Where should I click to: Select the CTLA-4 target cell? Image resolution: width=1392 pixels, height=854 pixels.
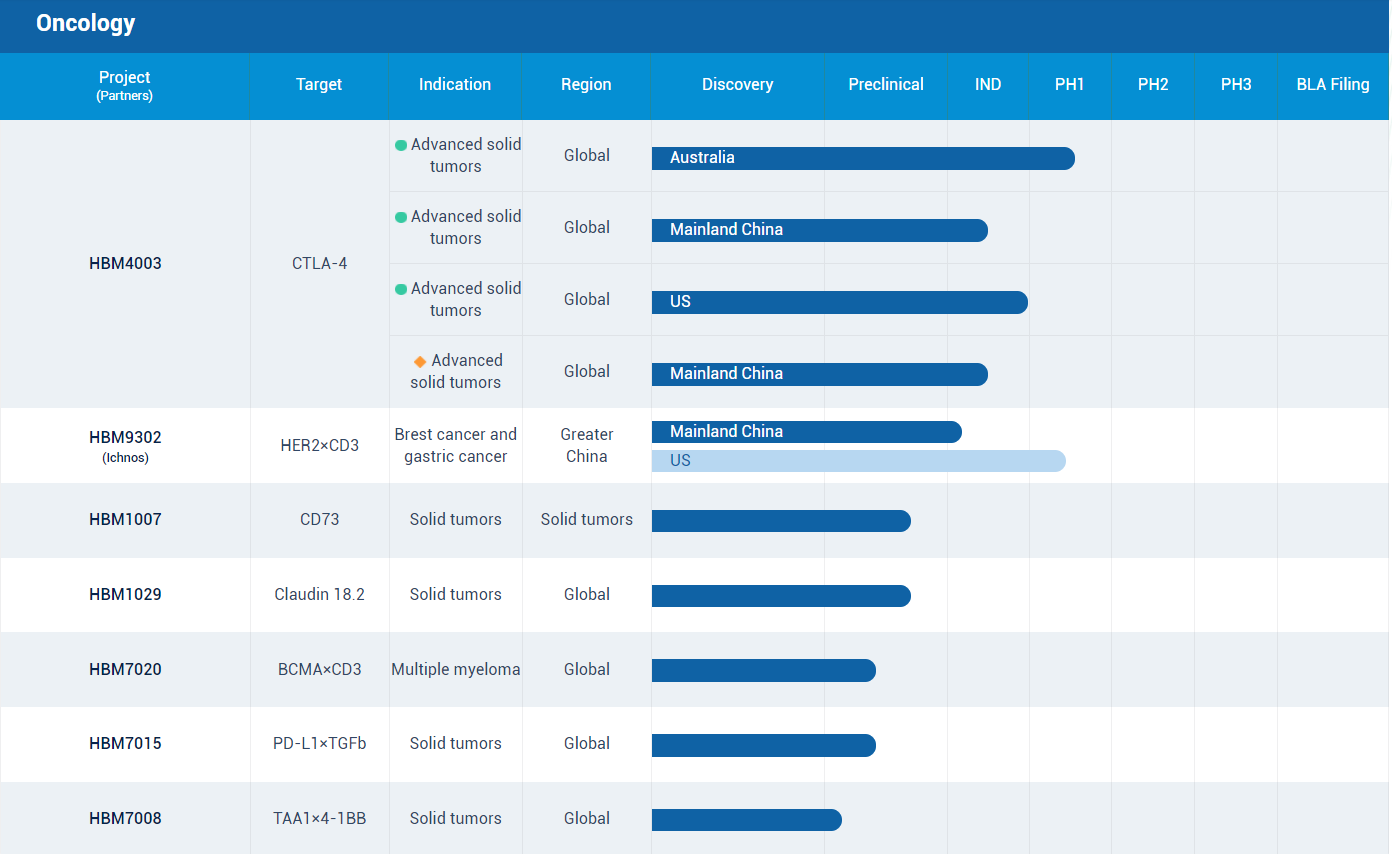319,264
